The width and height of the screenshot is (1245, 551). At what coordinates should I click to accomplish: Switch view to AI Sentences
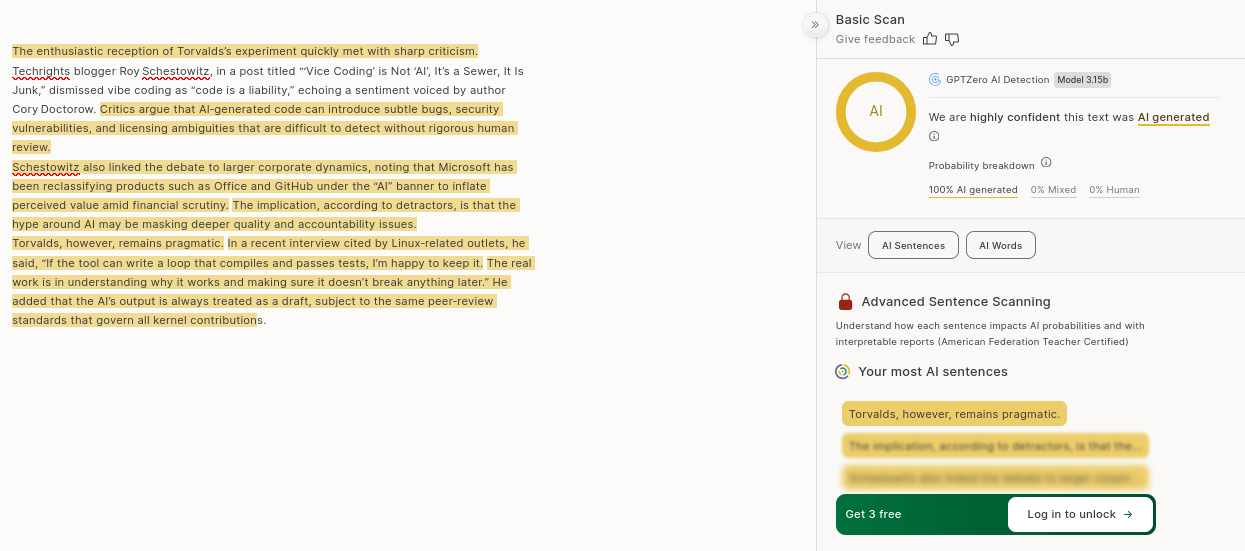tap(913, 245)
